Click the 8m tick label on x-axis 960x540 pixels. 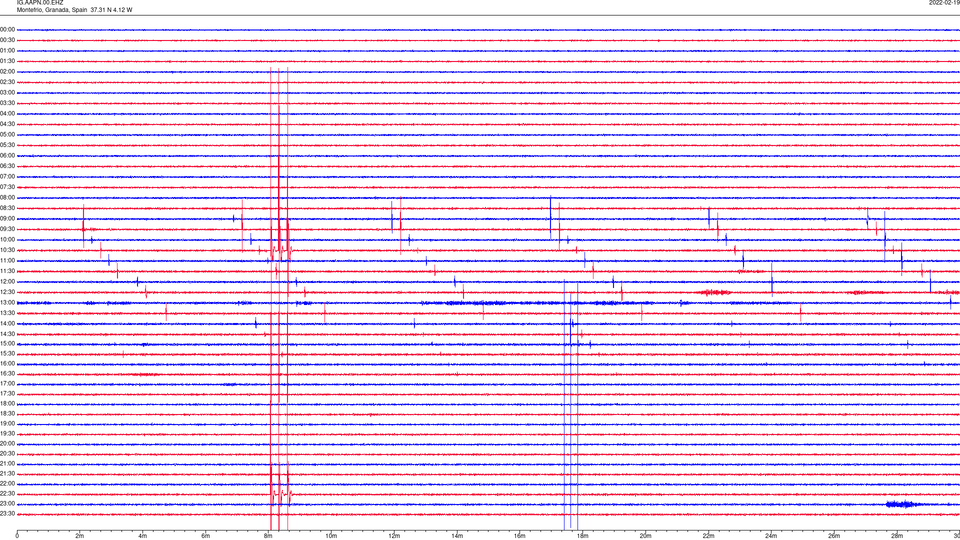click(268, 536)
